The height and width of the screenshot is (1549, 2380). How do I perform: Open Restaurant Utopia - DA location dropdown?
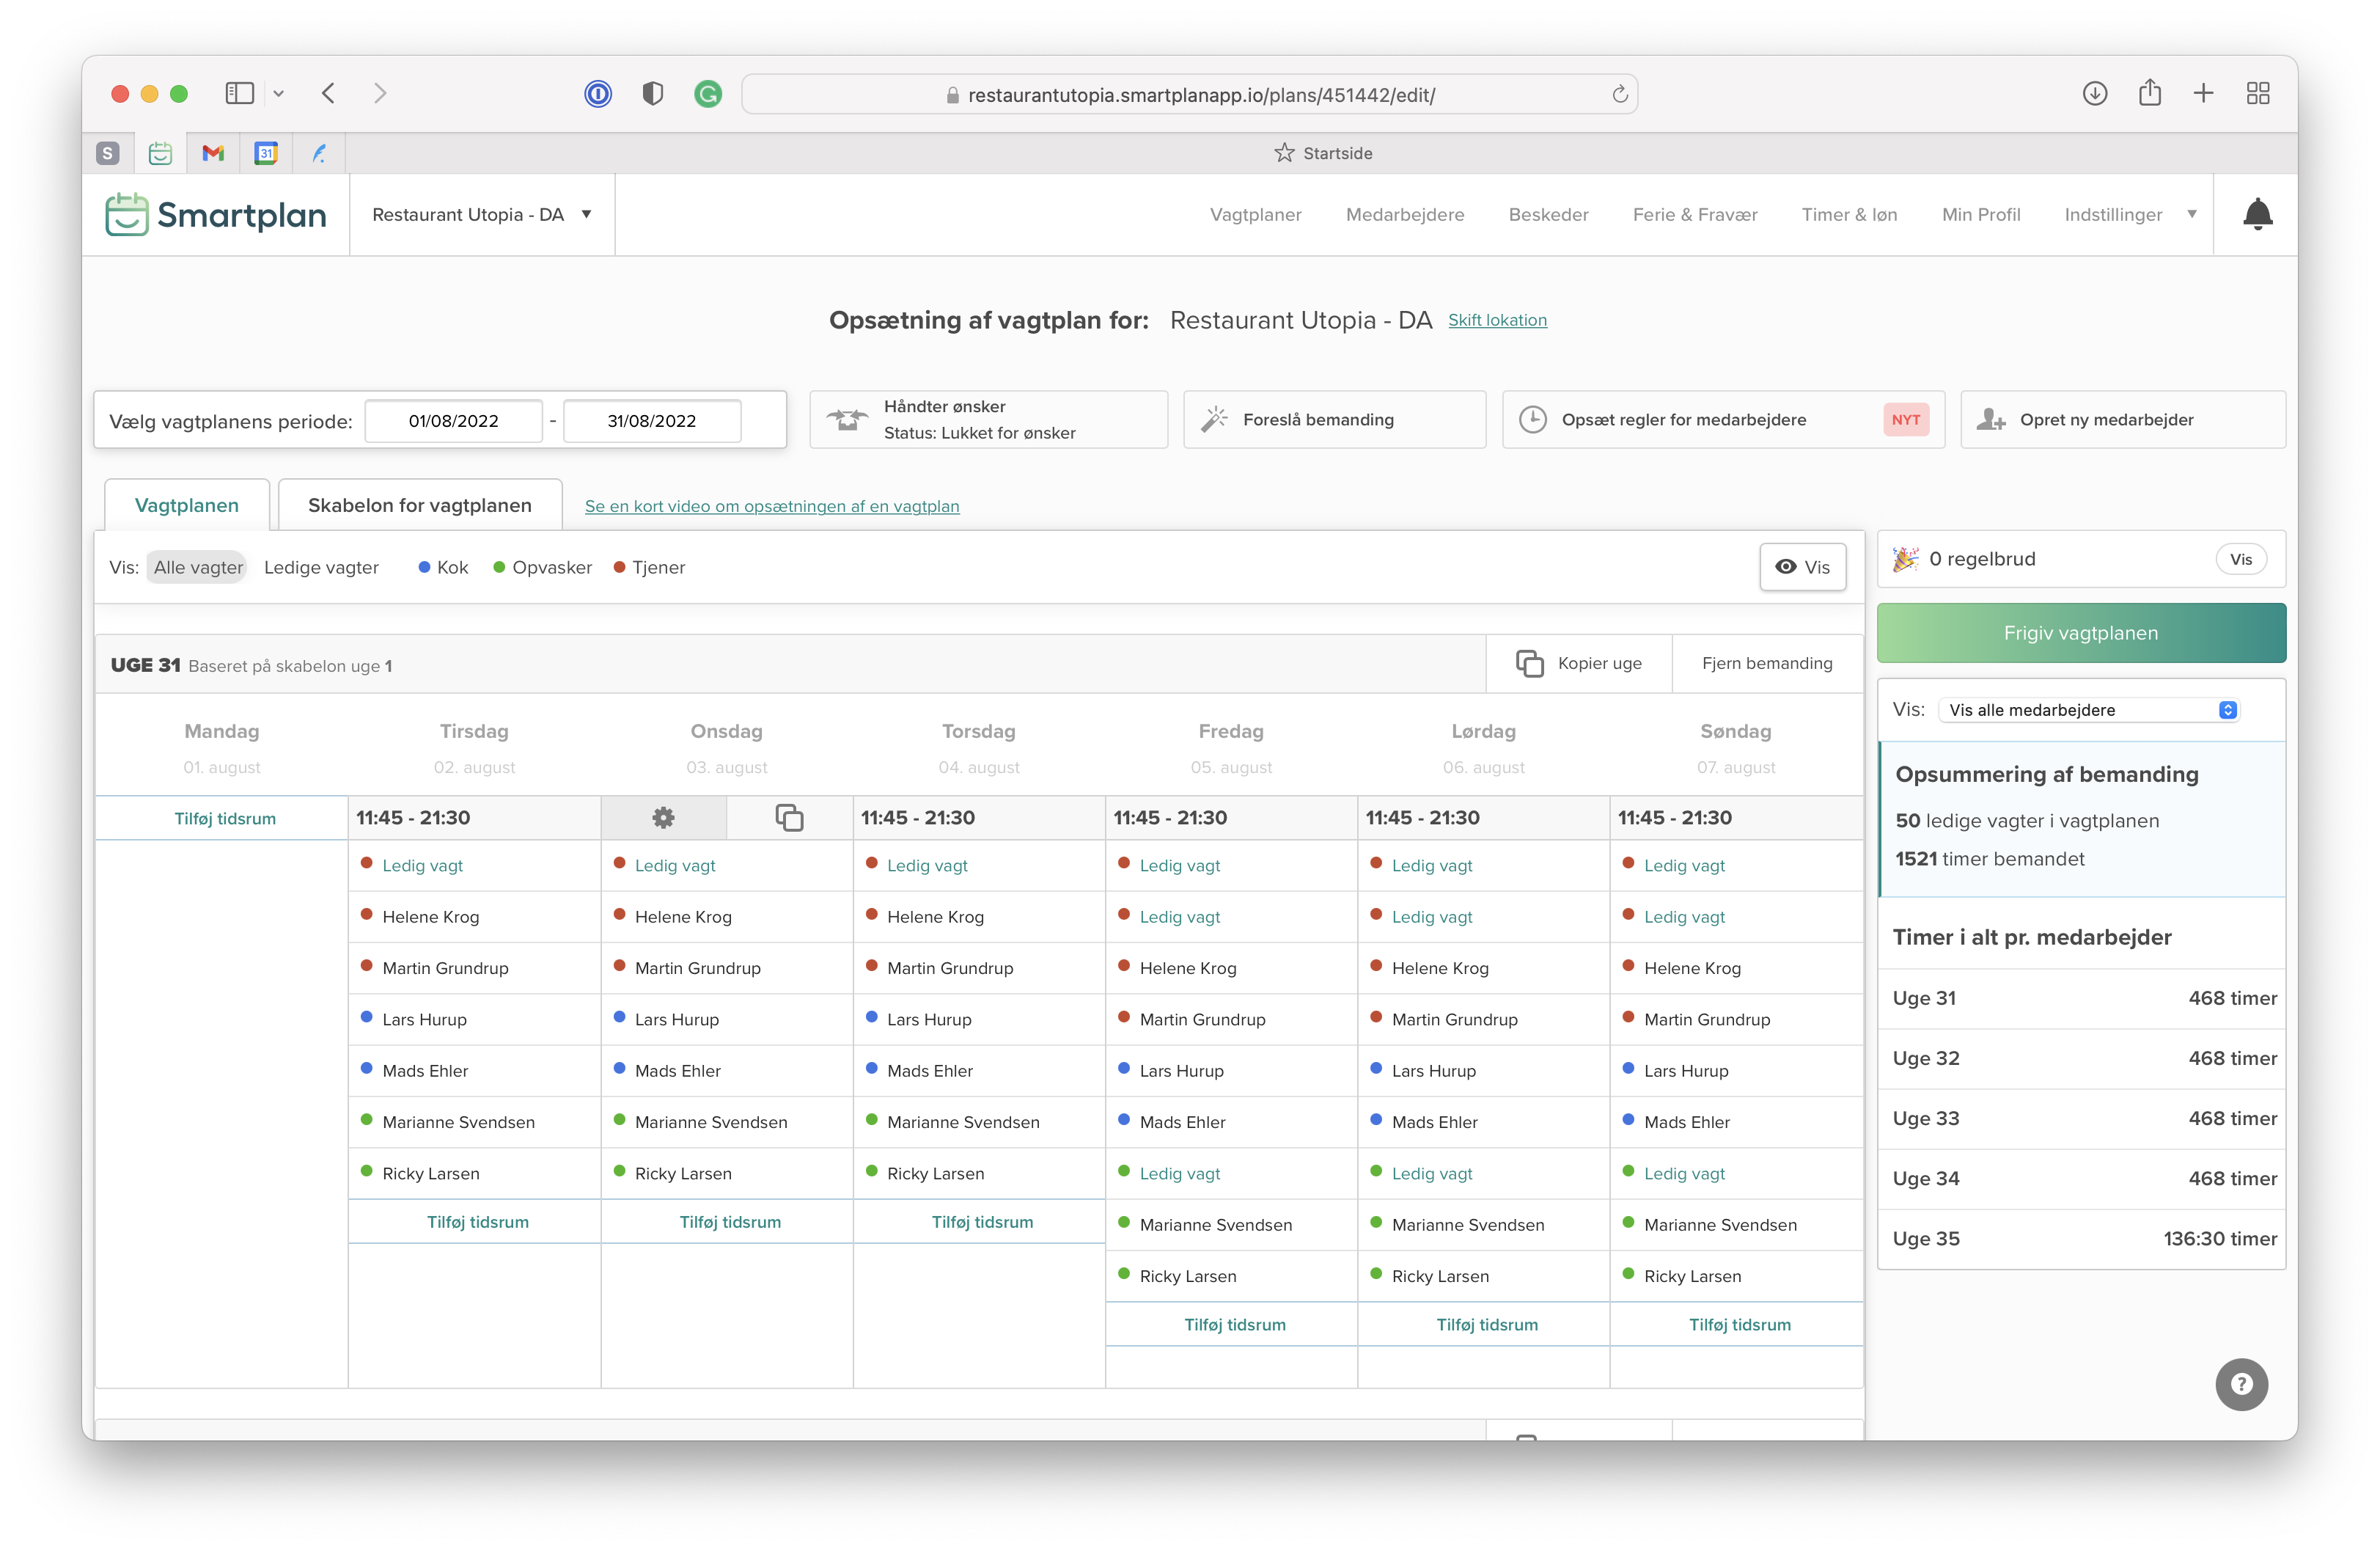tap(482, 214)
